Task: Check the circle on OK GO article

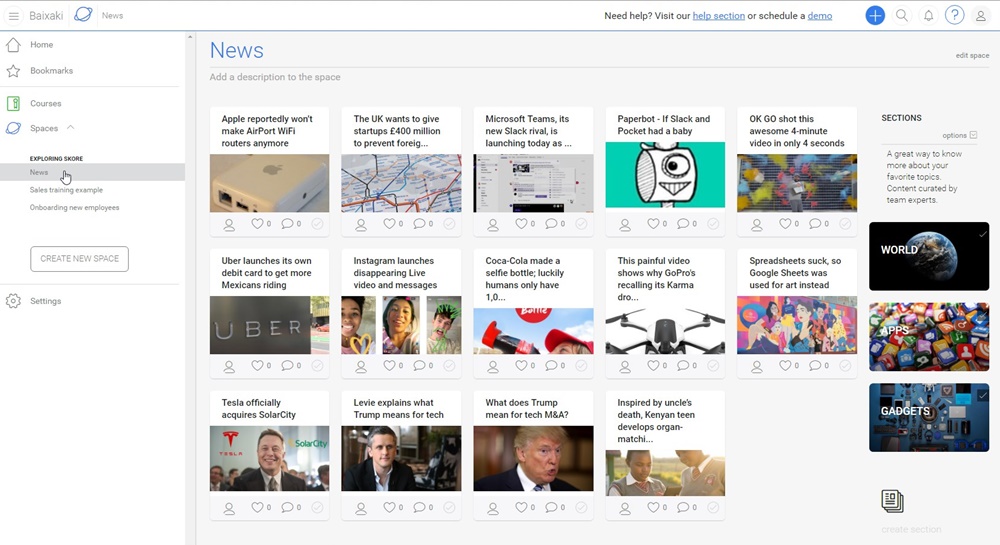Action: (x=845, y=225)
